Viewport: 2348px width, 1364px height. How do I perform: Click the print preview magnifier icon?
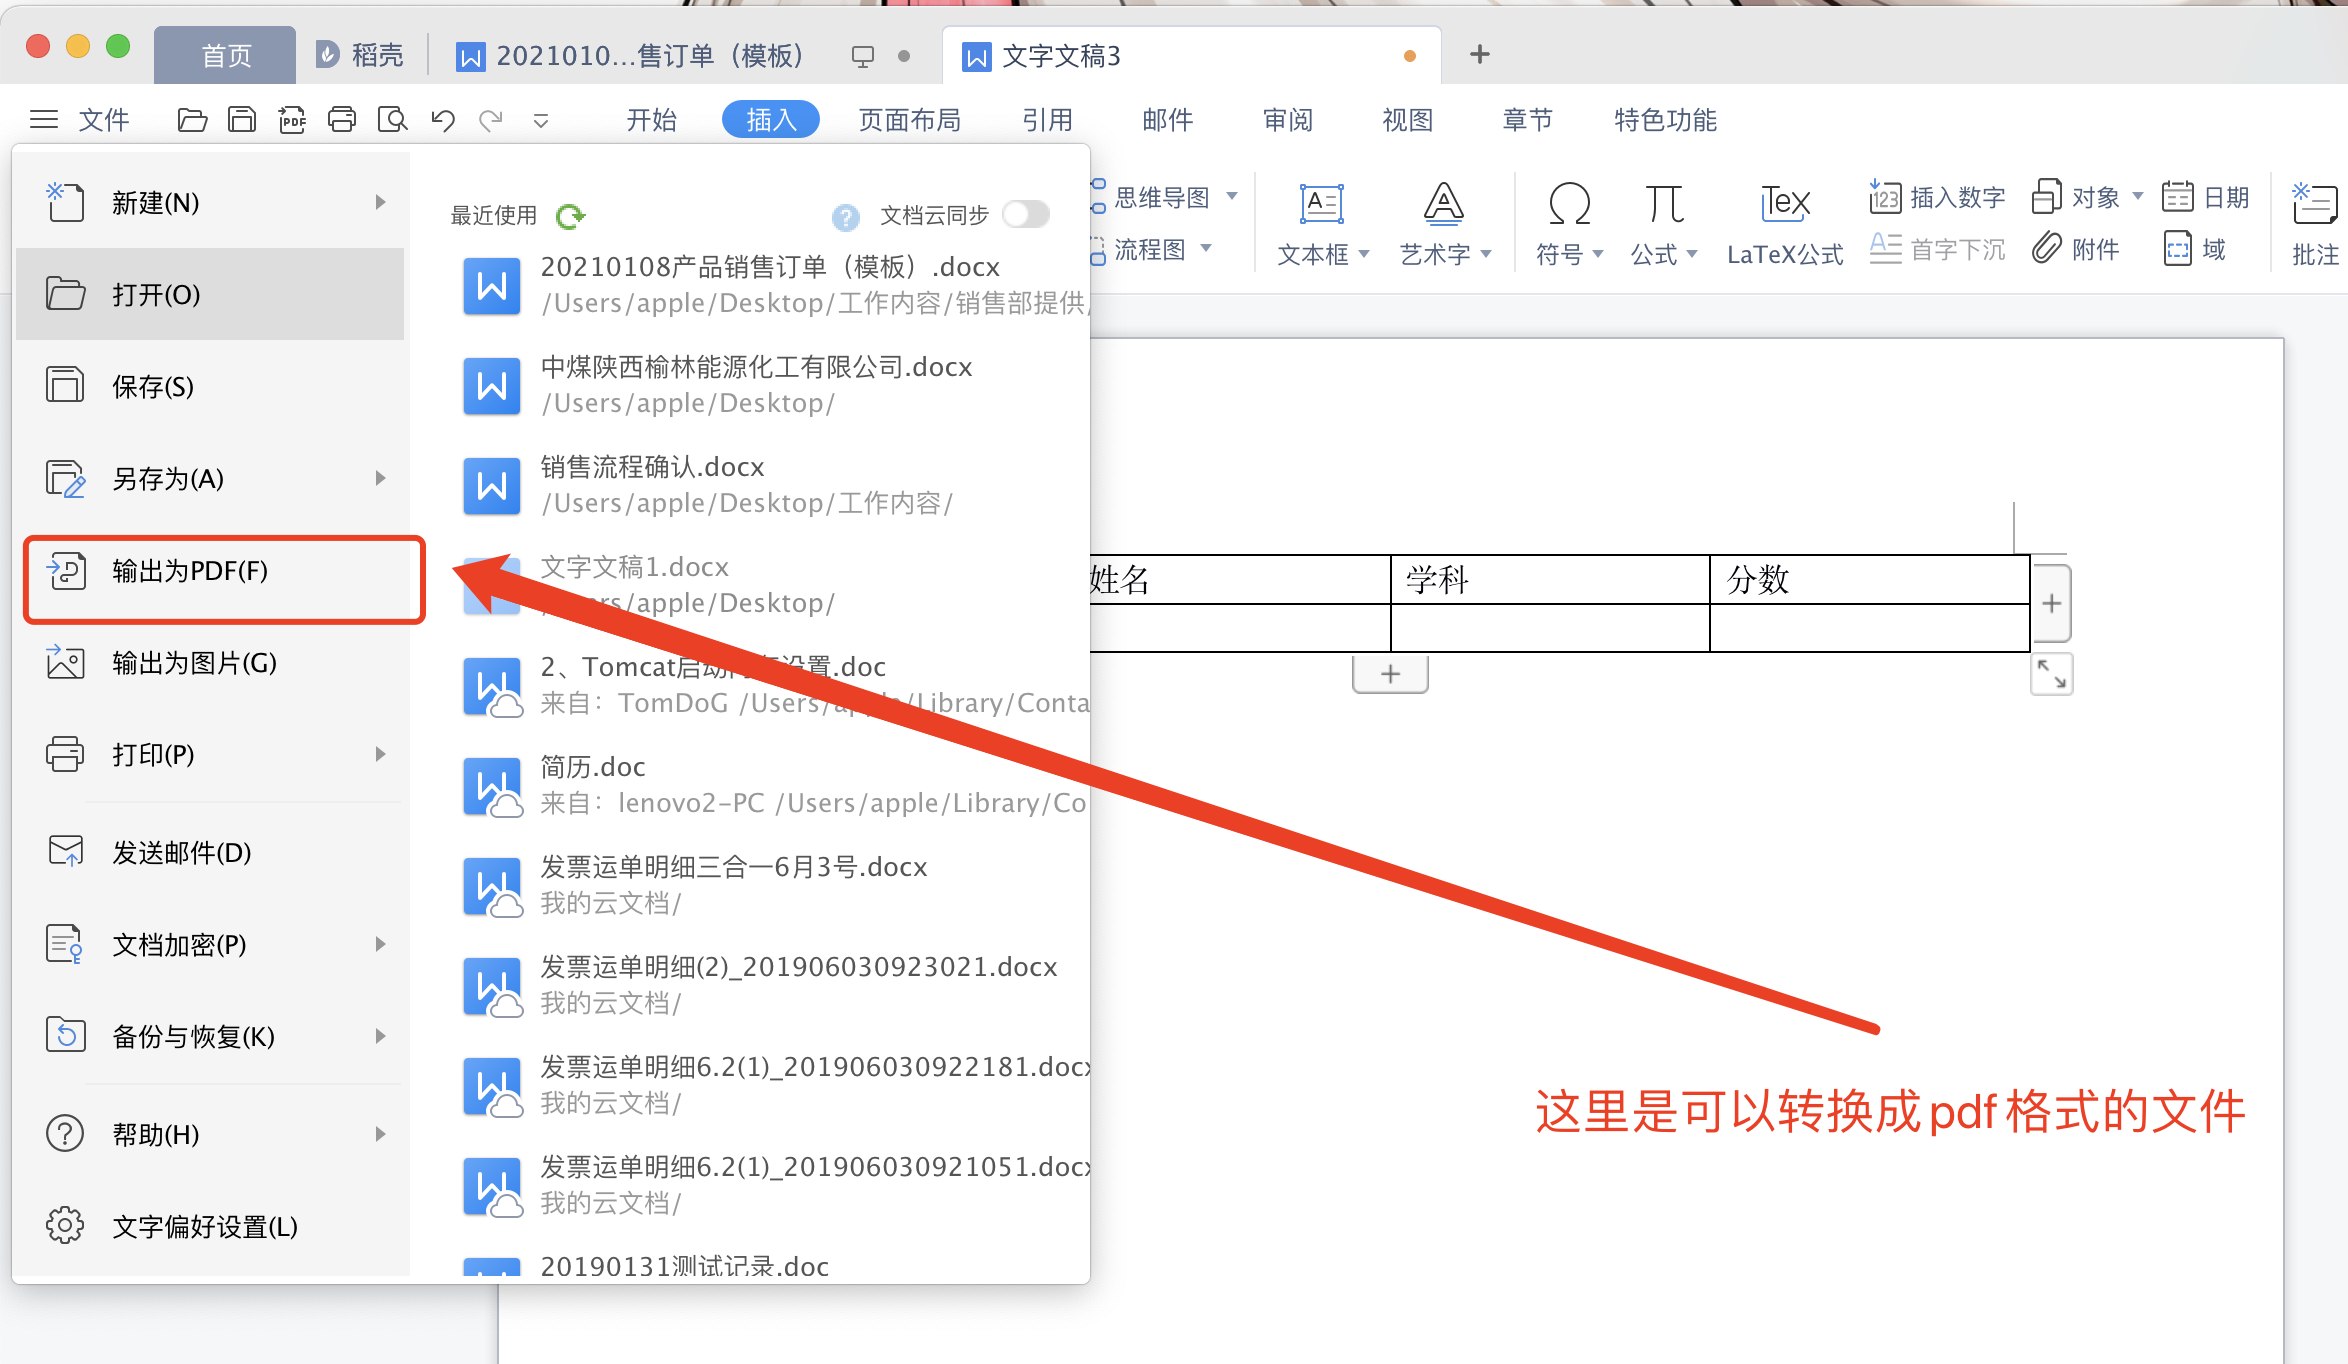tap(392, 120)
